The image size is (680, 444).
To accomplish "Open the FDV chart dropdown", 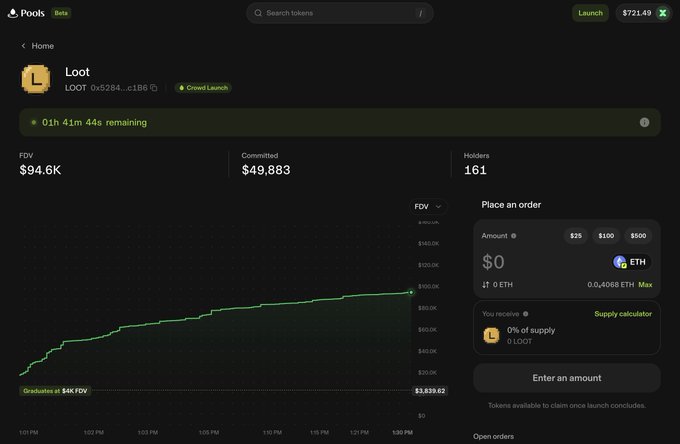I will [428, 206].
